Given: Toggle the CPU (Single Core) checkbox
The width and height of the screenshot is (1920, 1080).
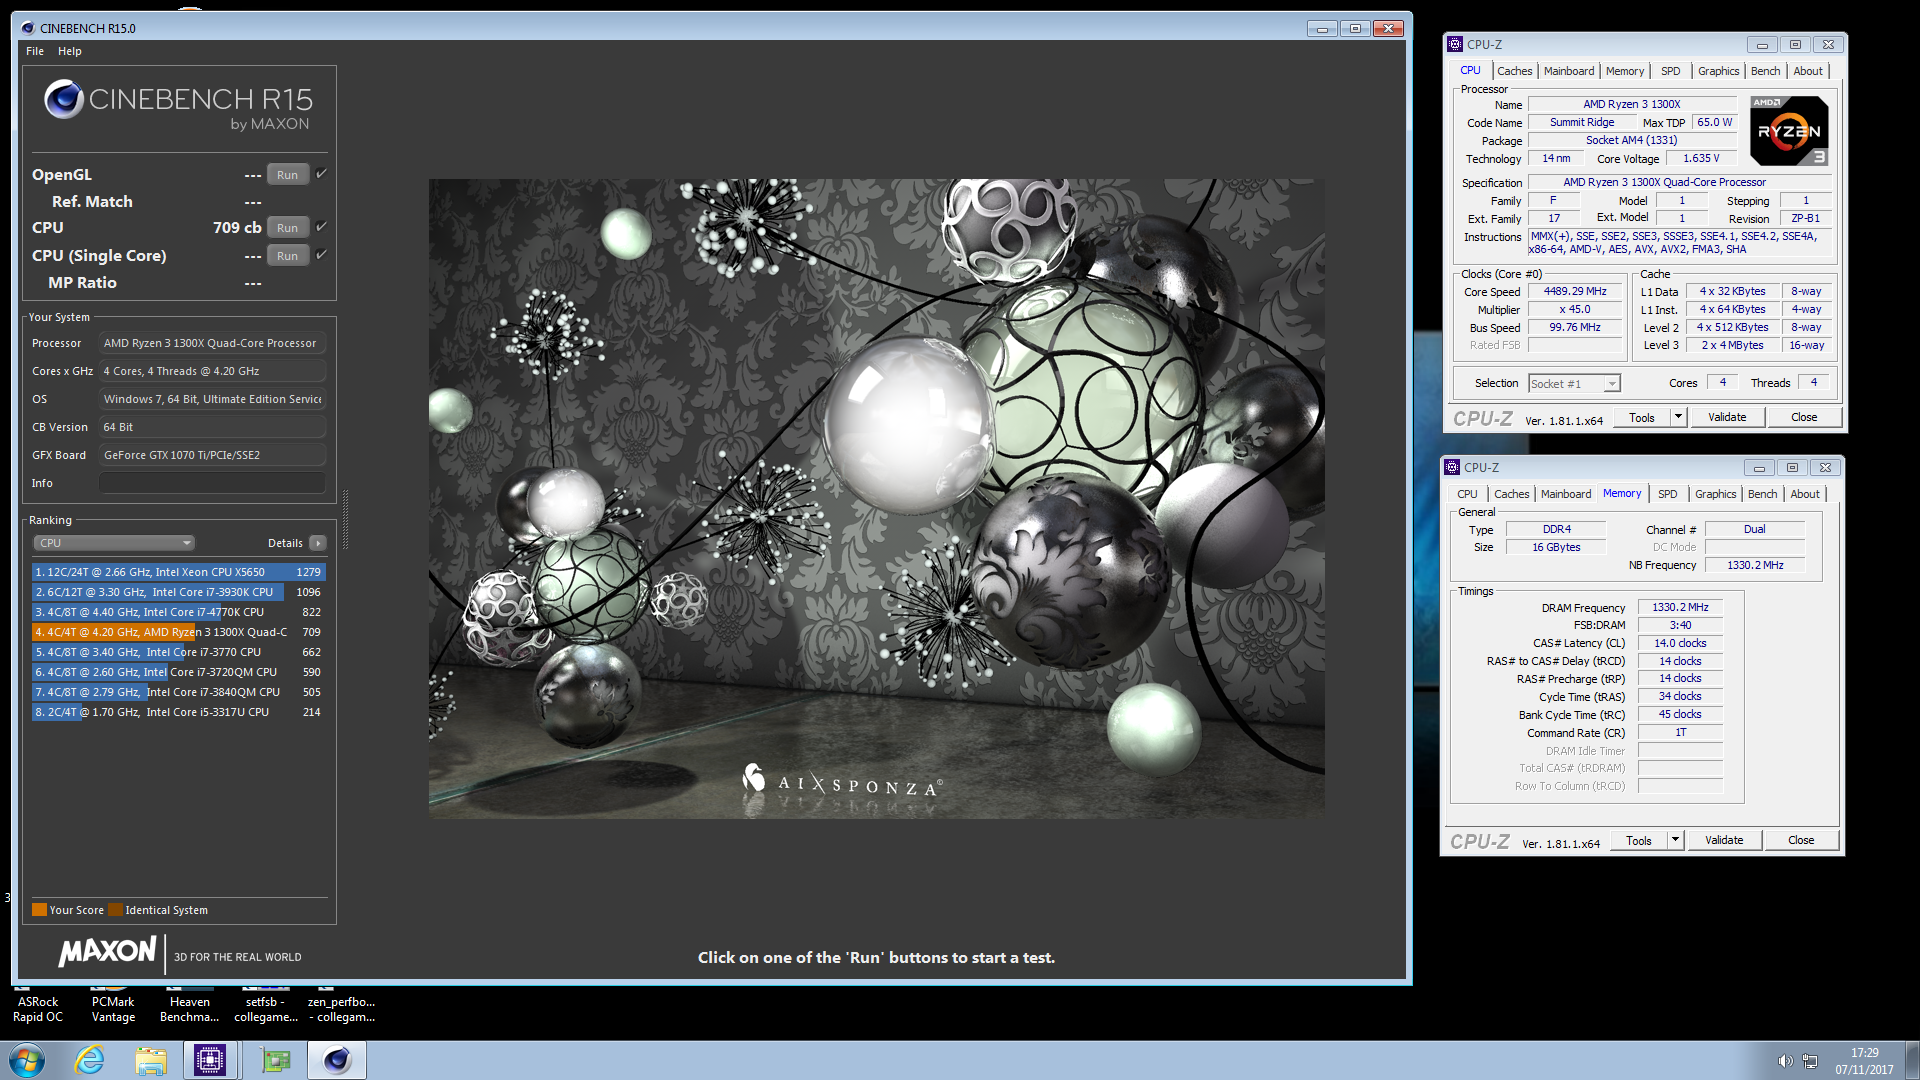Looking at the screenshot, I should tap(321, 255).
